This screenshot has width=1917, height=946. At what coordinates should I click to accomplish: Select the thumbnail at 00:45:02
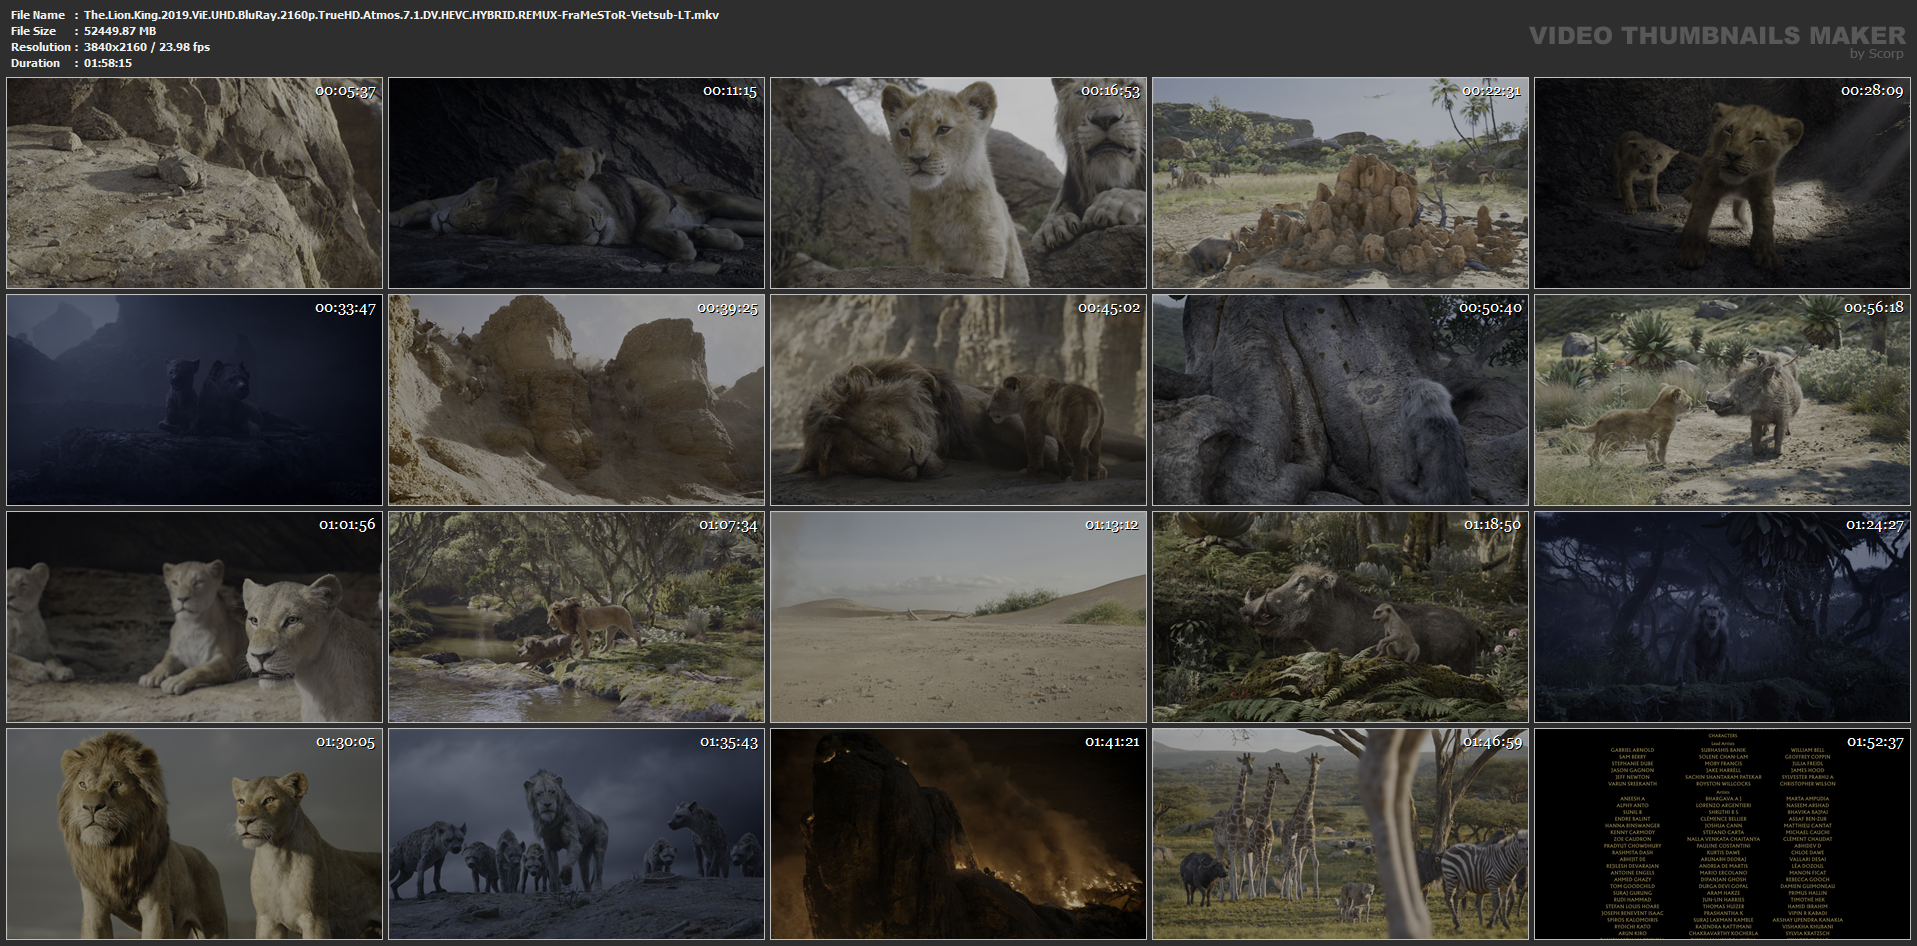click(x=958, y=400)
